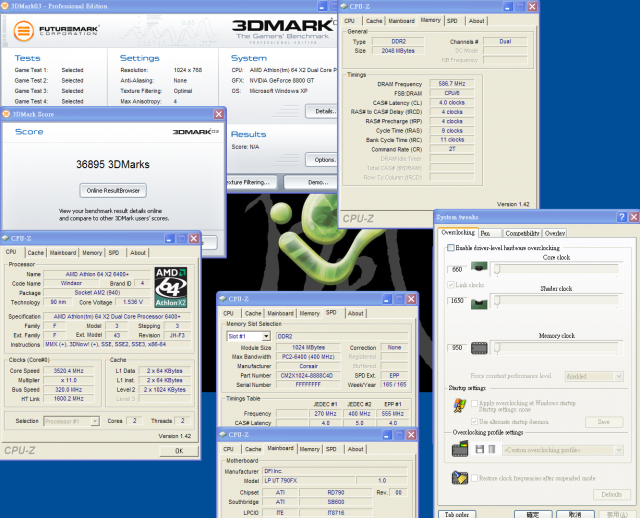Click the Tab order button

point(457,514)
